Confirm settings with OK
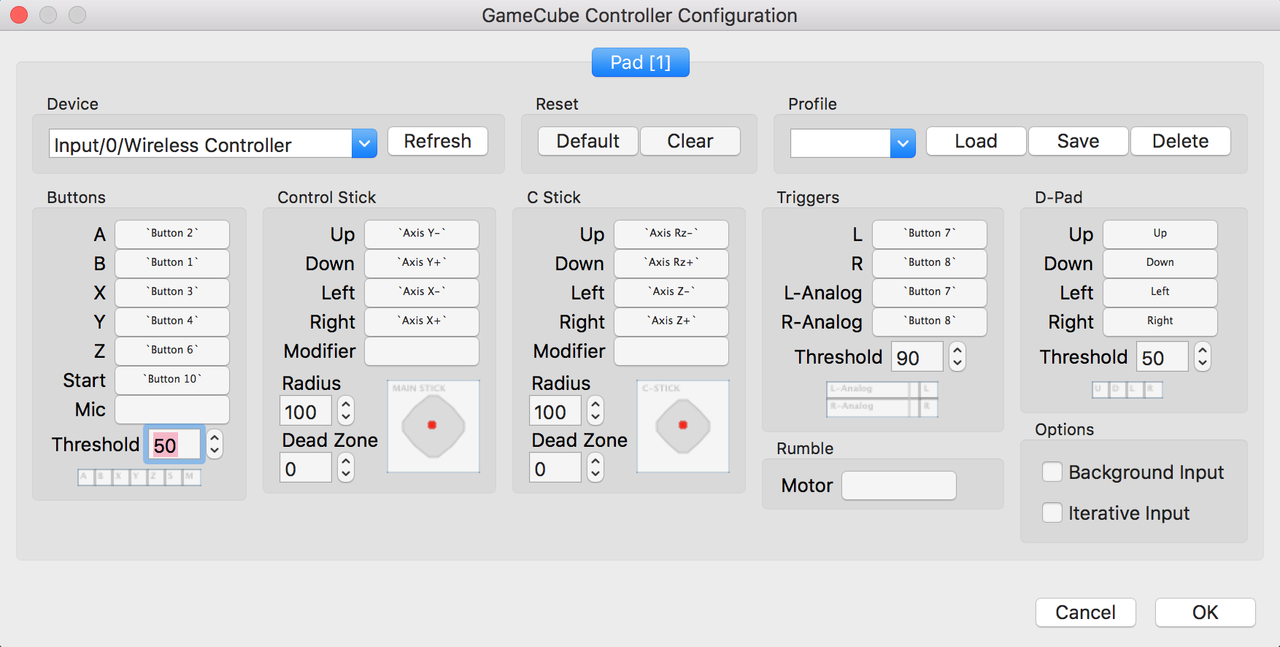Viewport: 1280px width, 647px height. [x=1205, y=612]
